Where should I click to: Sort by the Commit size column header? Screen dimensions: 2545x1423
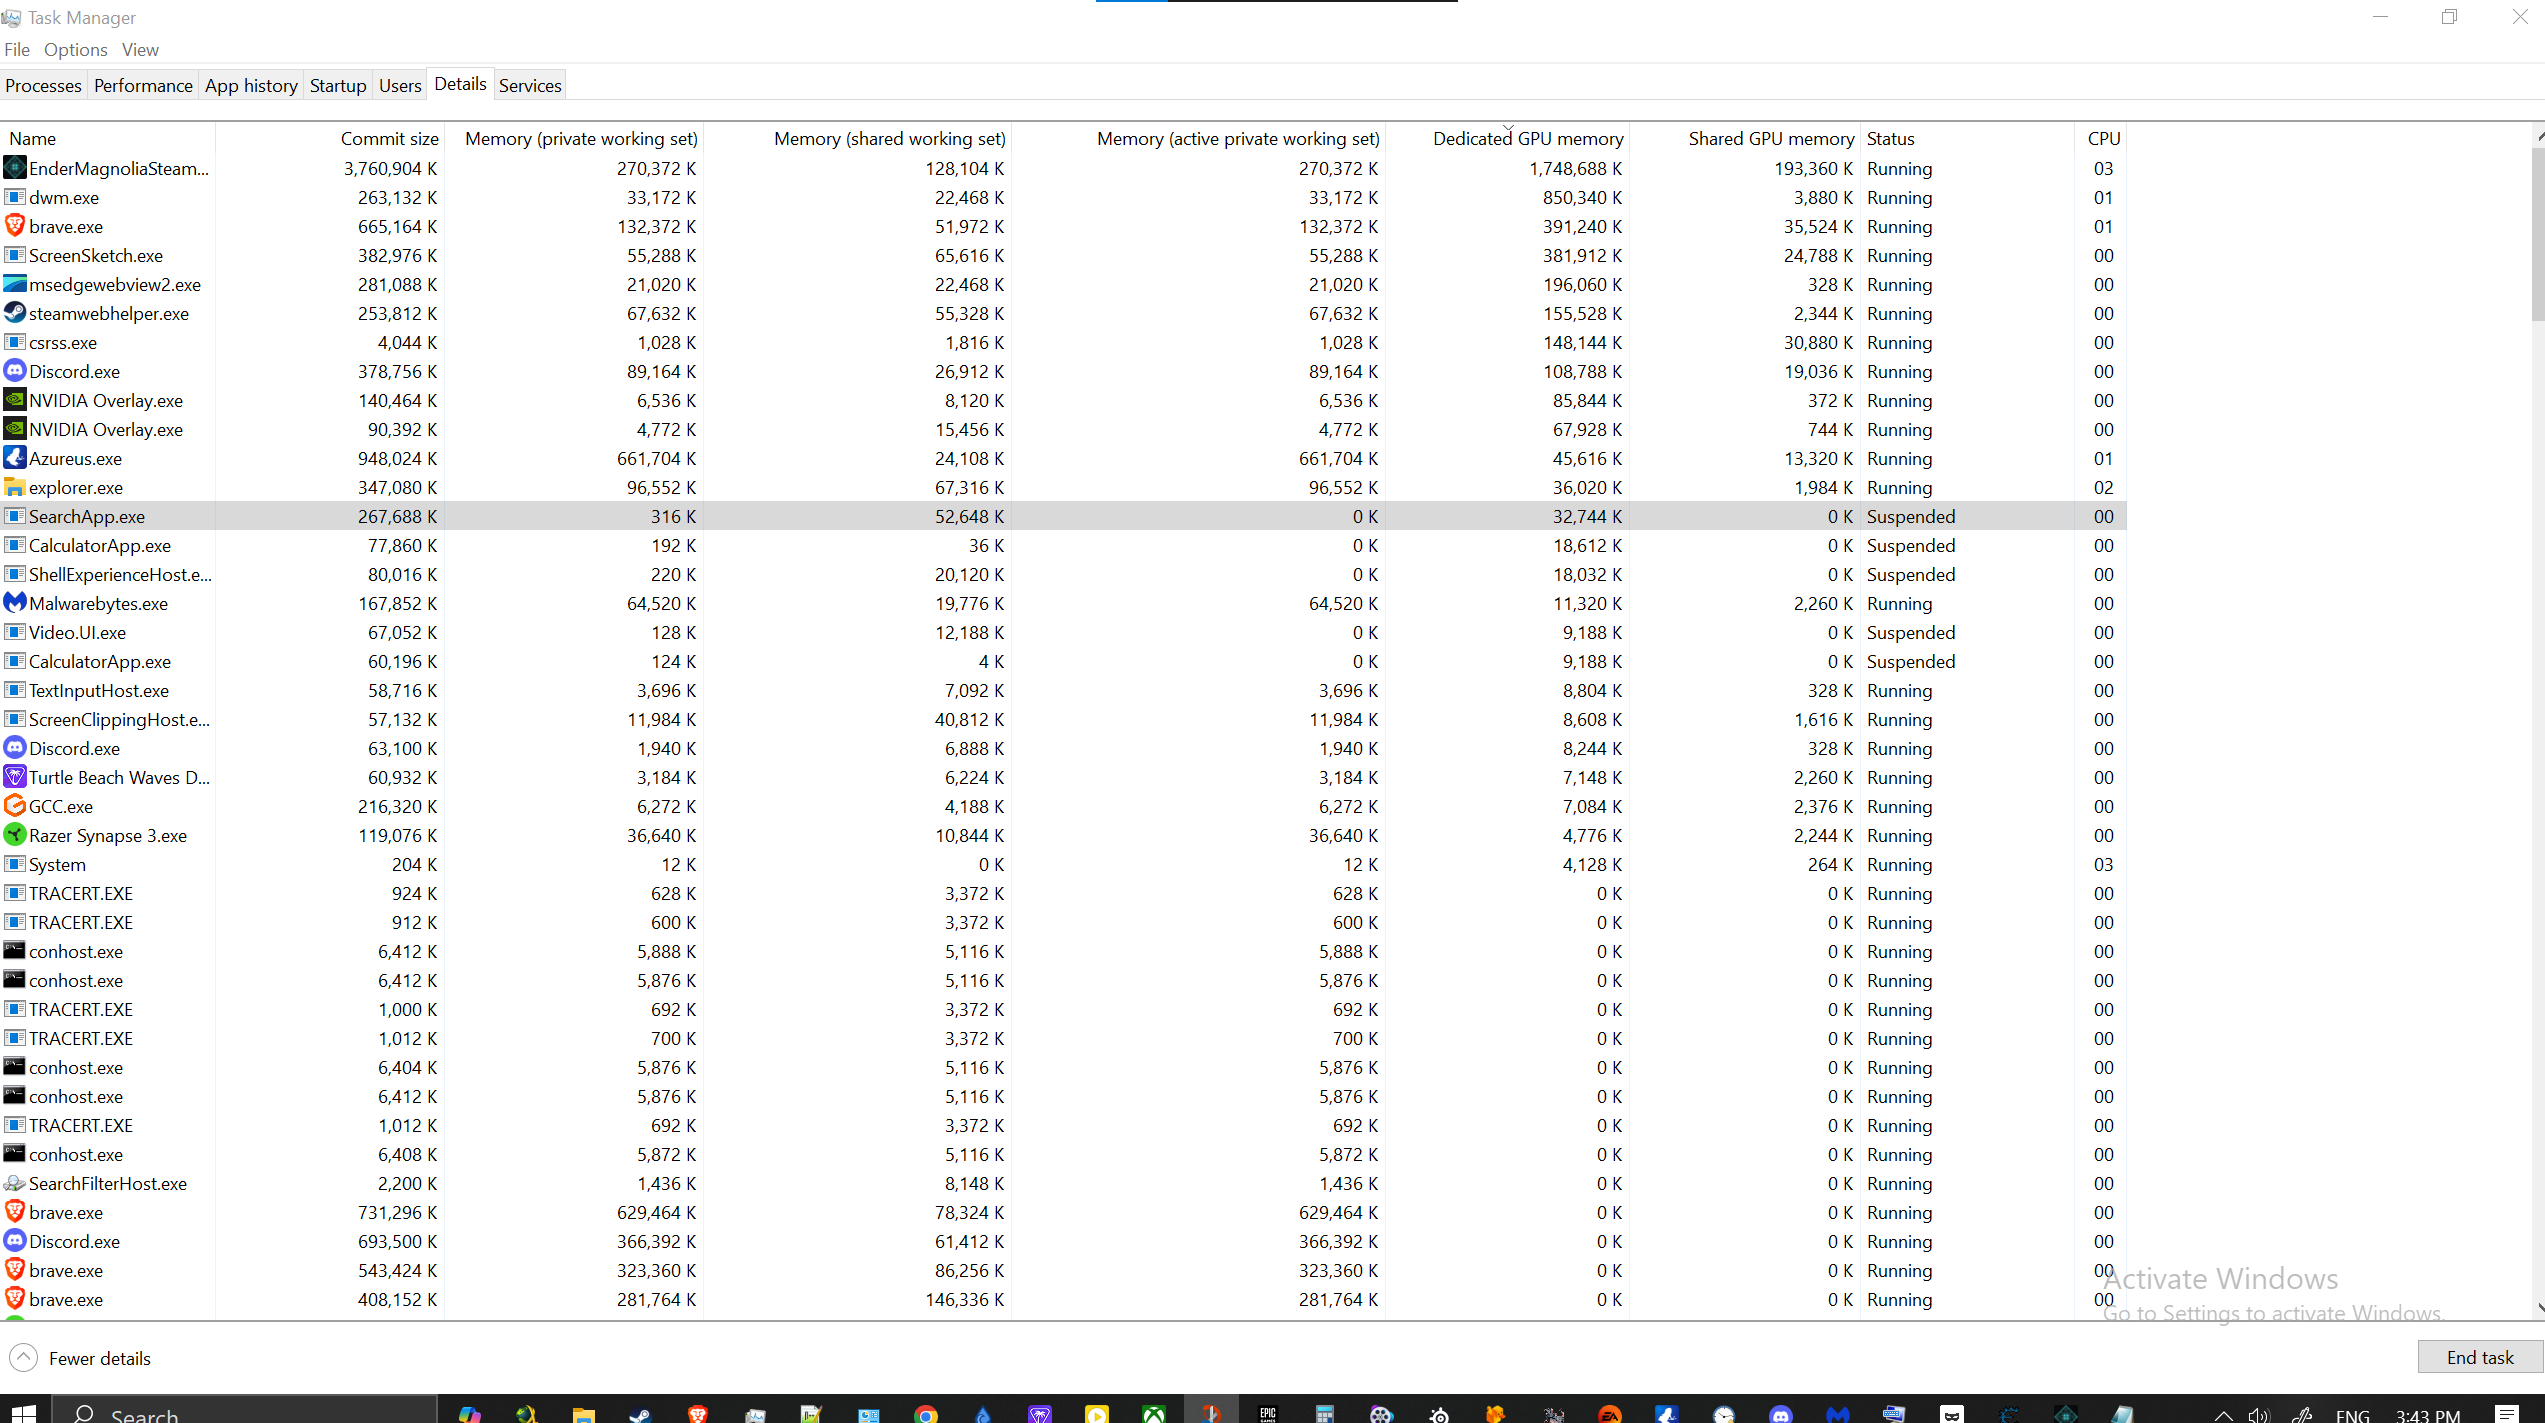click(330, 139)
